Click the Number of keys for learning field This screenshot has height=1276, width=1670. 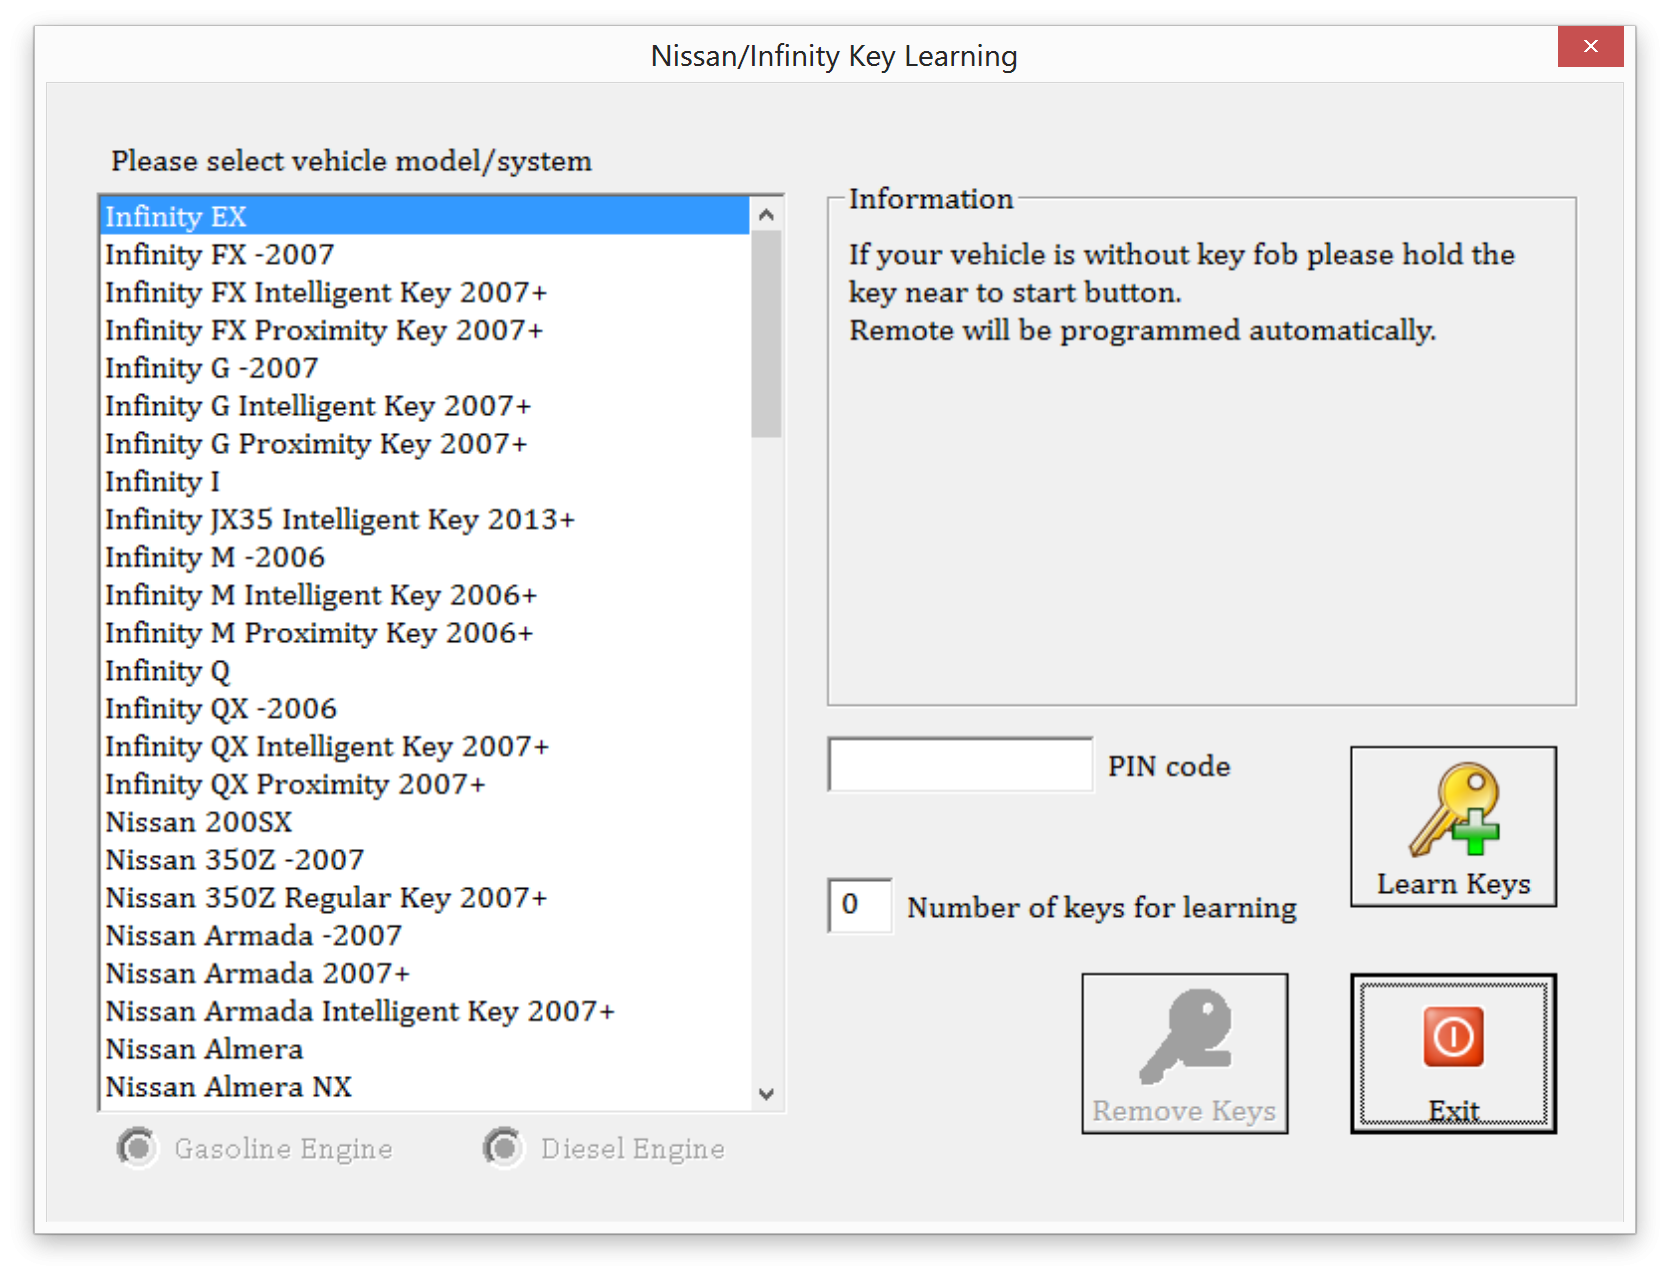[860, 906]
